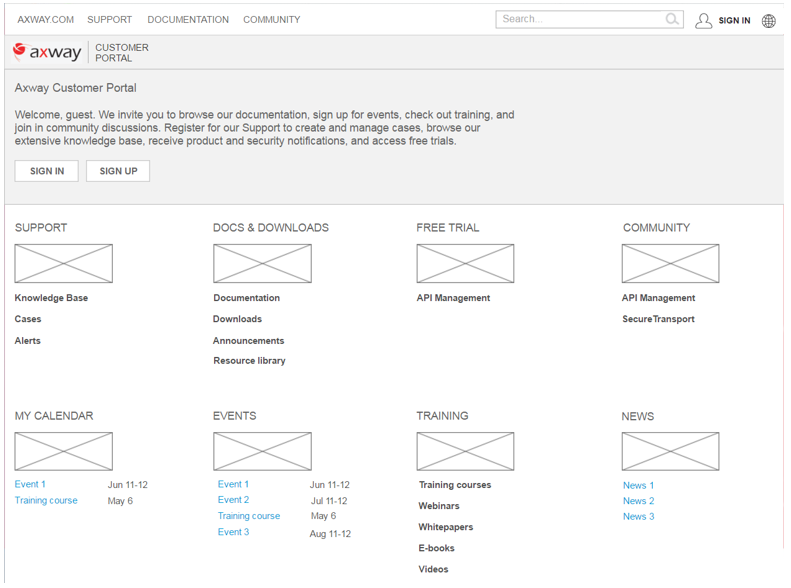Open the SUPPORT top menu item
The width and height of the screenshot is (791, 588).
point(109,19)
